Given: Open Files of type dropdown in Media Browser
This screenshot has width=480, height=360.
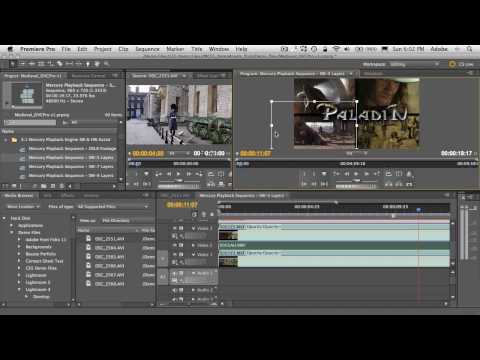Looking at the screenshot, I should point(112,207).
